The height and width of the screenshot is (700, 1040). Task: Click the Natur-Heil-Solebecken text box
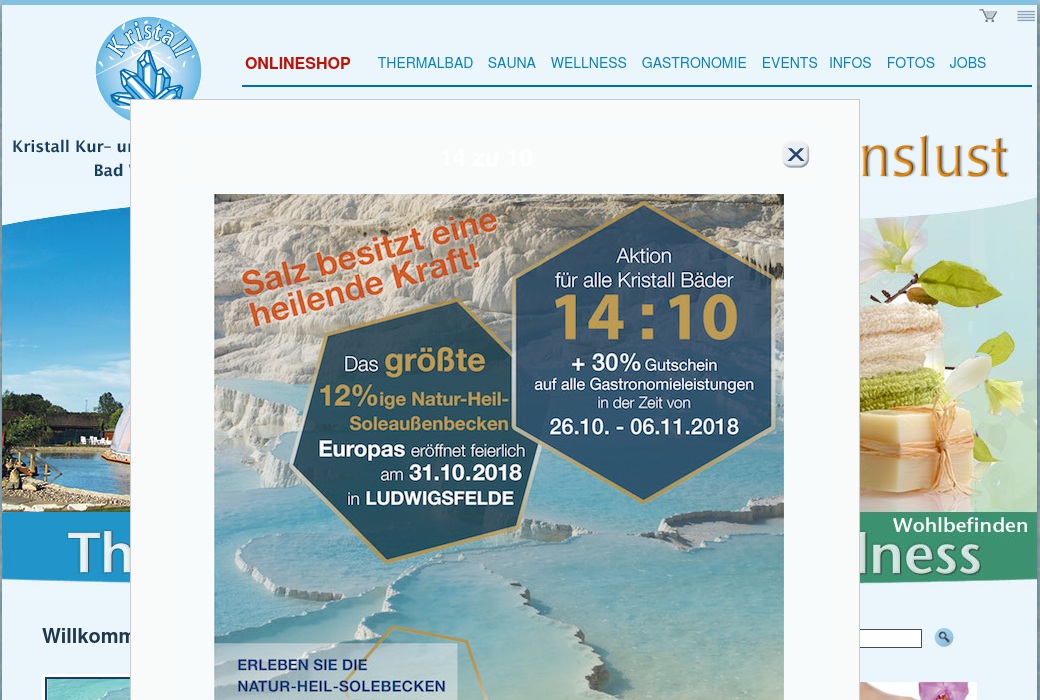(336, 670)
